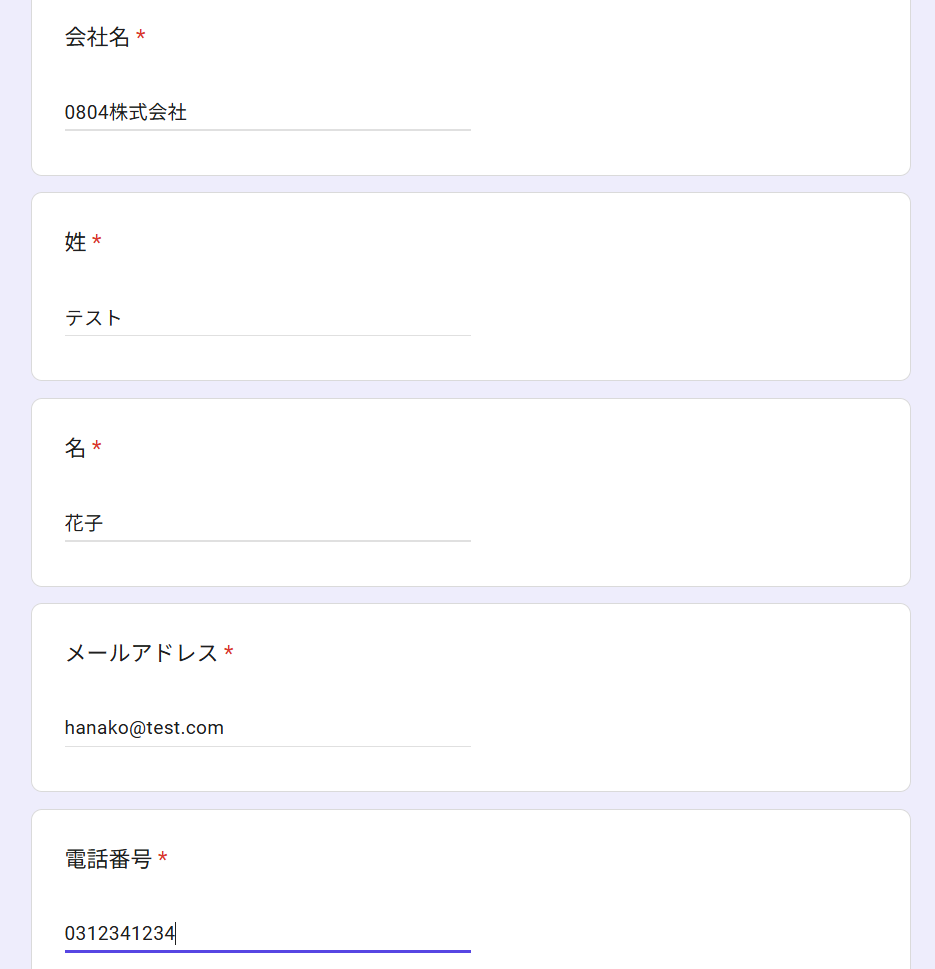
Task: Click the required asterisk next to 姓
Action: point(96,240)
